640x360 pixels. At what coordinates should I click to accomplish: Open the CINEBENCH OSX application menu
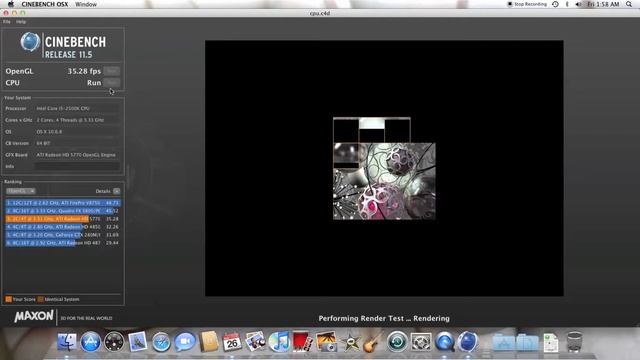(45, 4)
